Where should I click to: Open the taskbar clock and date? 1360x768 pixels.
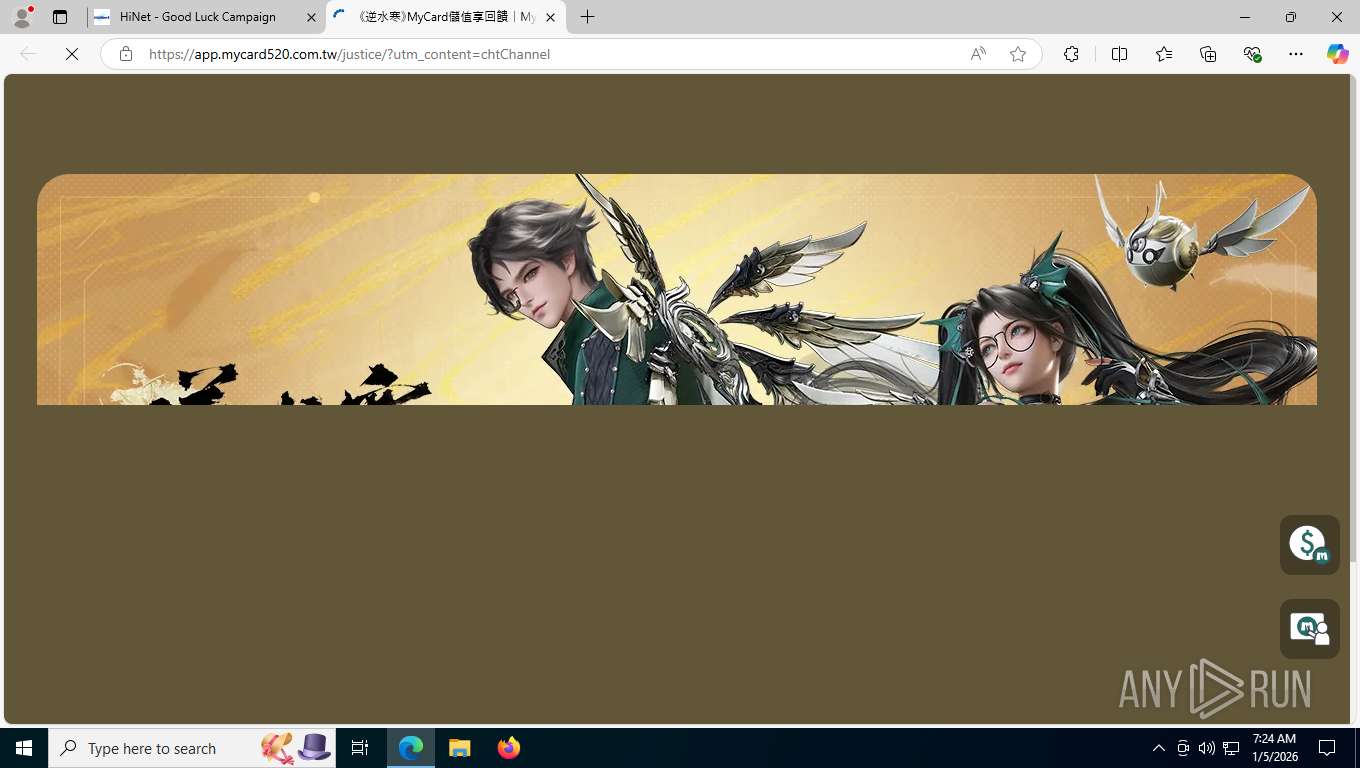click(1274, 748)
